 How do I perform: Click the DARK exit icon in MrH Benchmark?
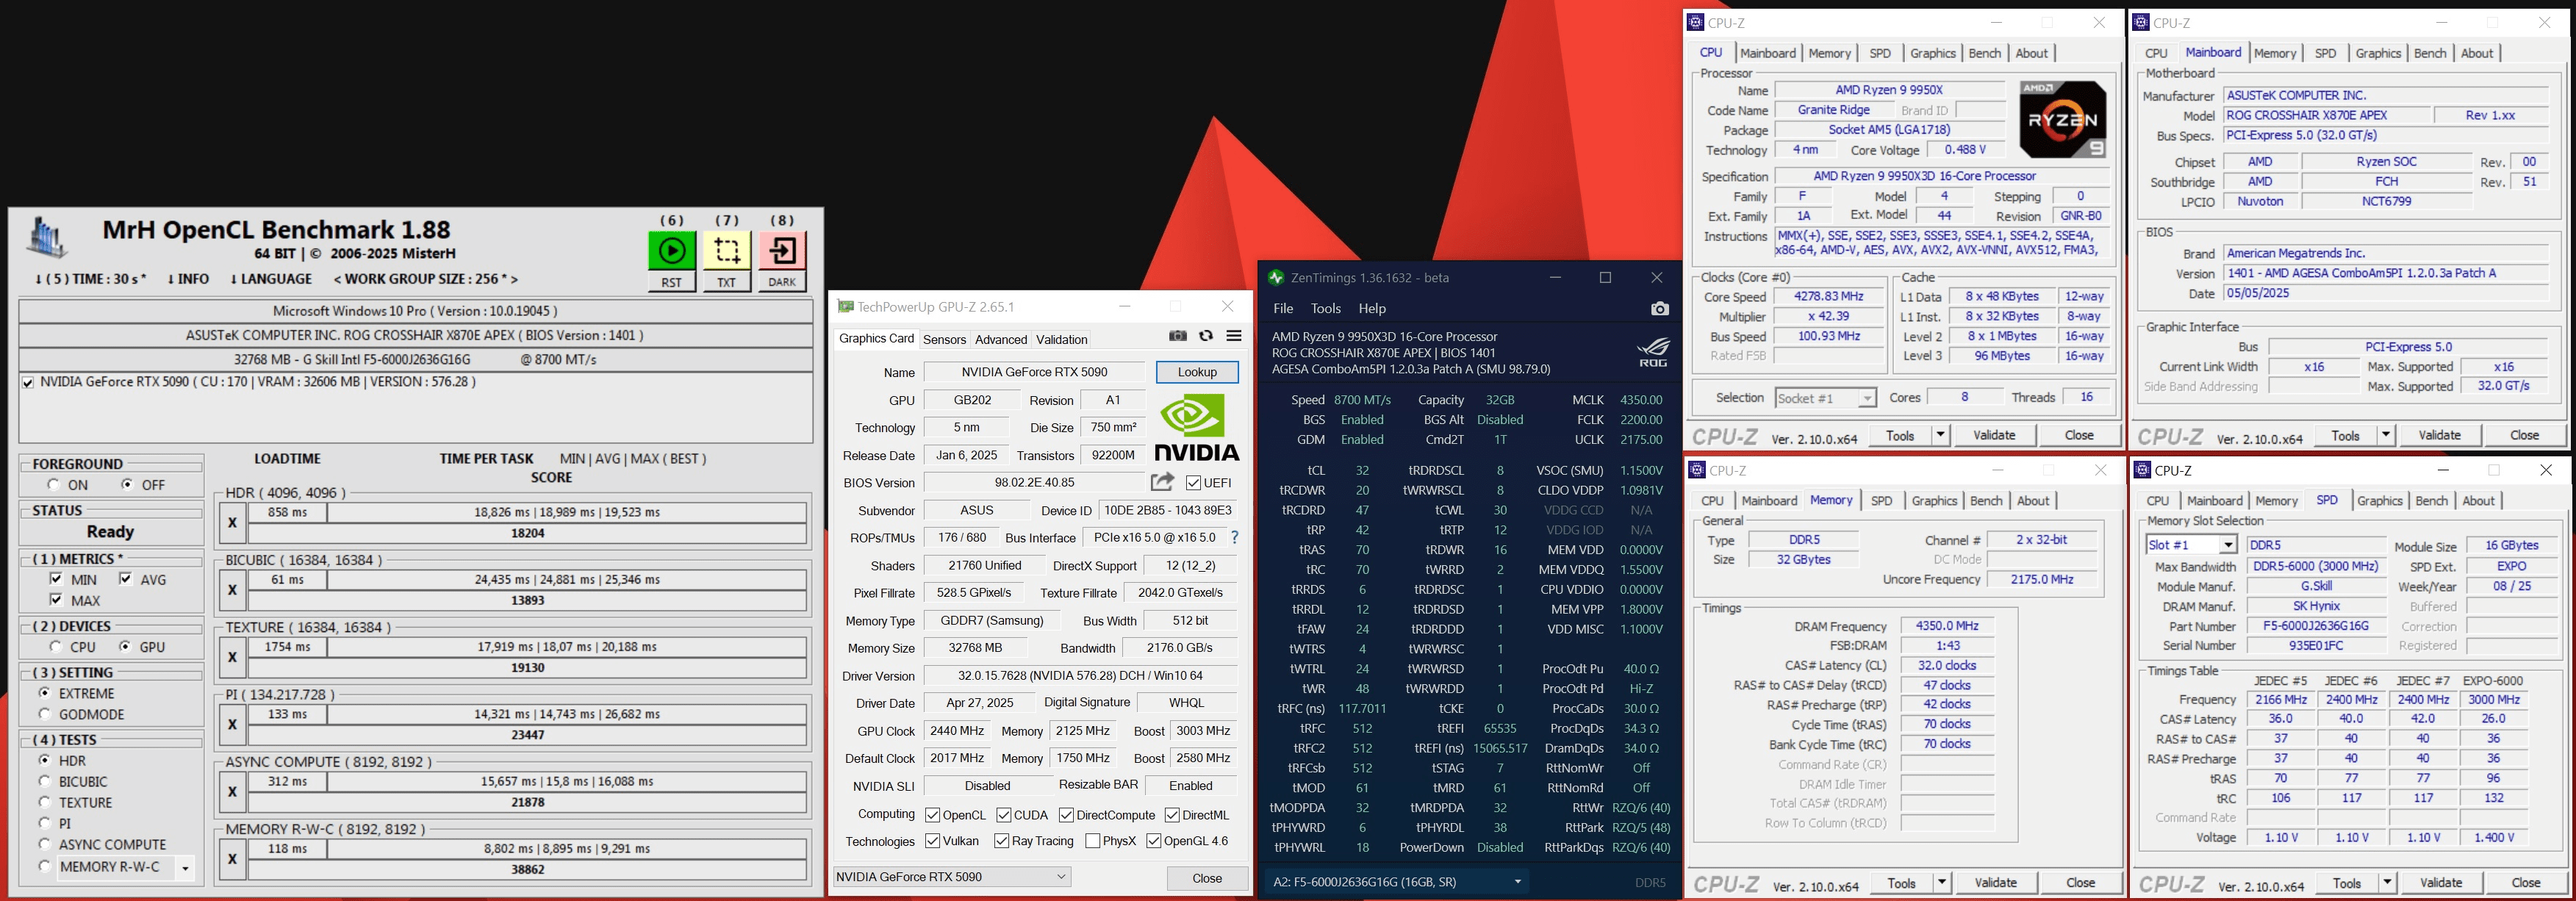coord(782,251)
